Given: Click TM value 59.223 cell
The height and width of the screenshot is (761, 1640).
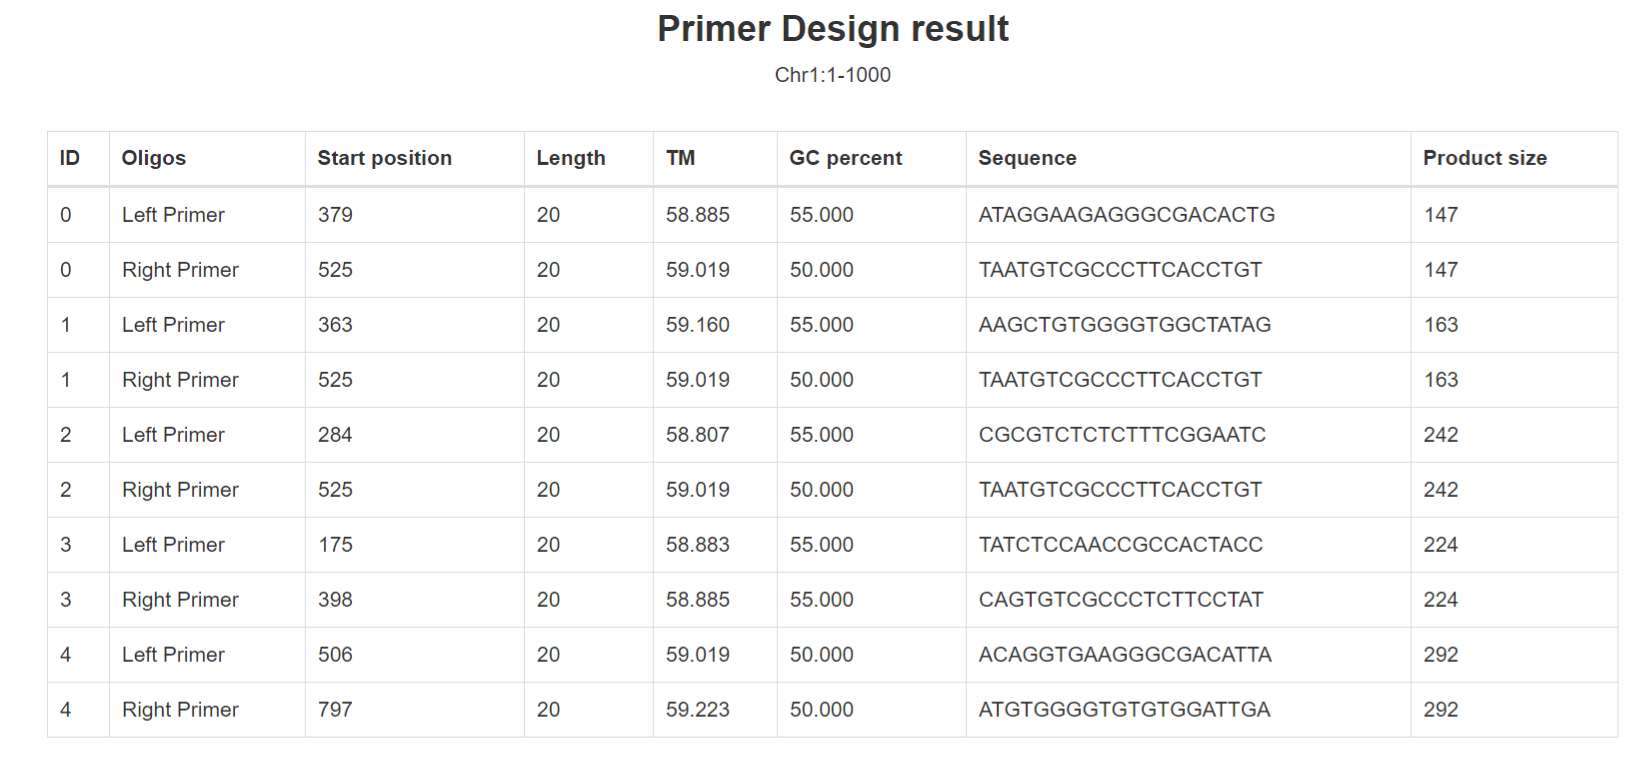Looking at the screenshot, I should [x=697, y=710].
